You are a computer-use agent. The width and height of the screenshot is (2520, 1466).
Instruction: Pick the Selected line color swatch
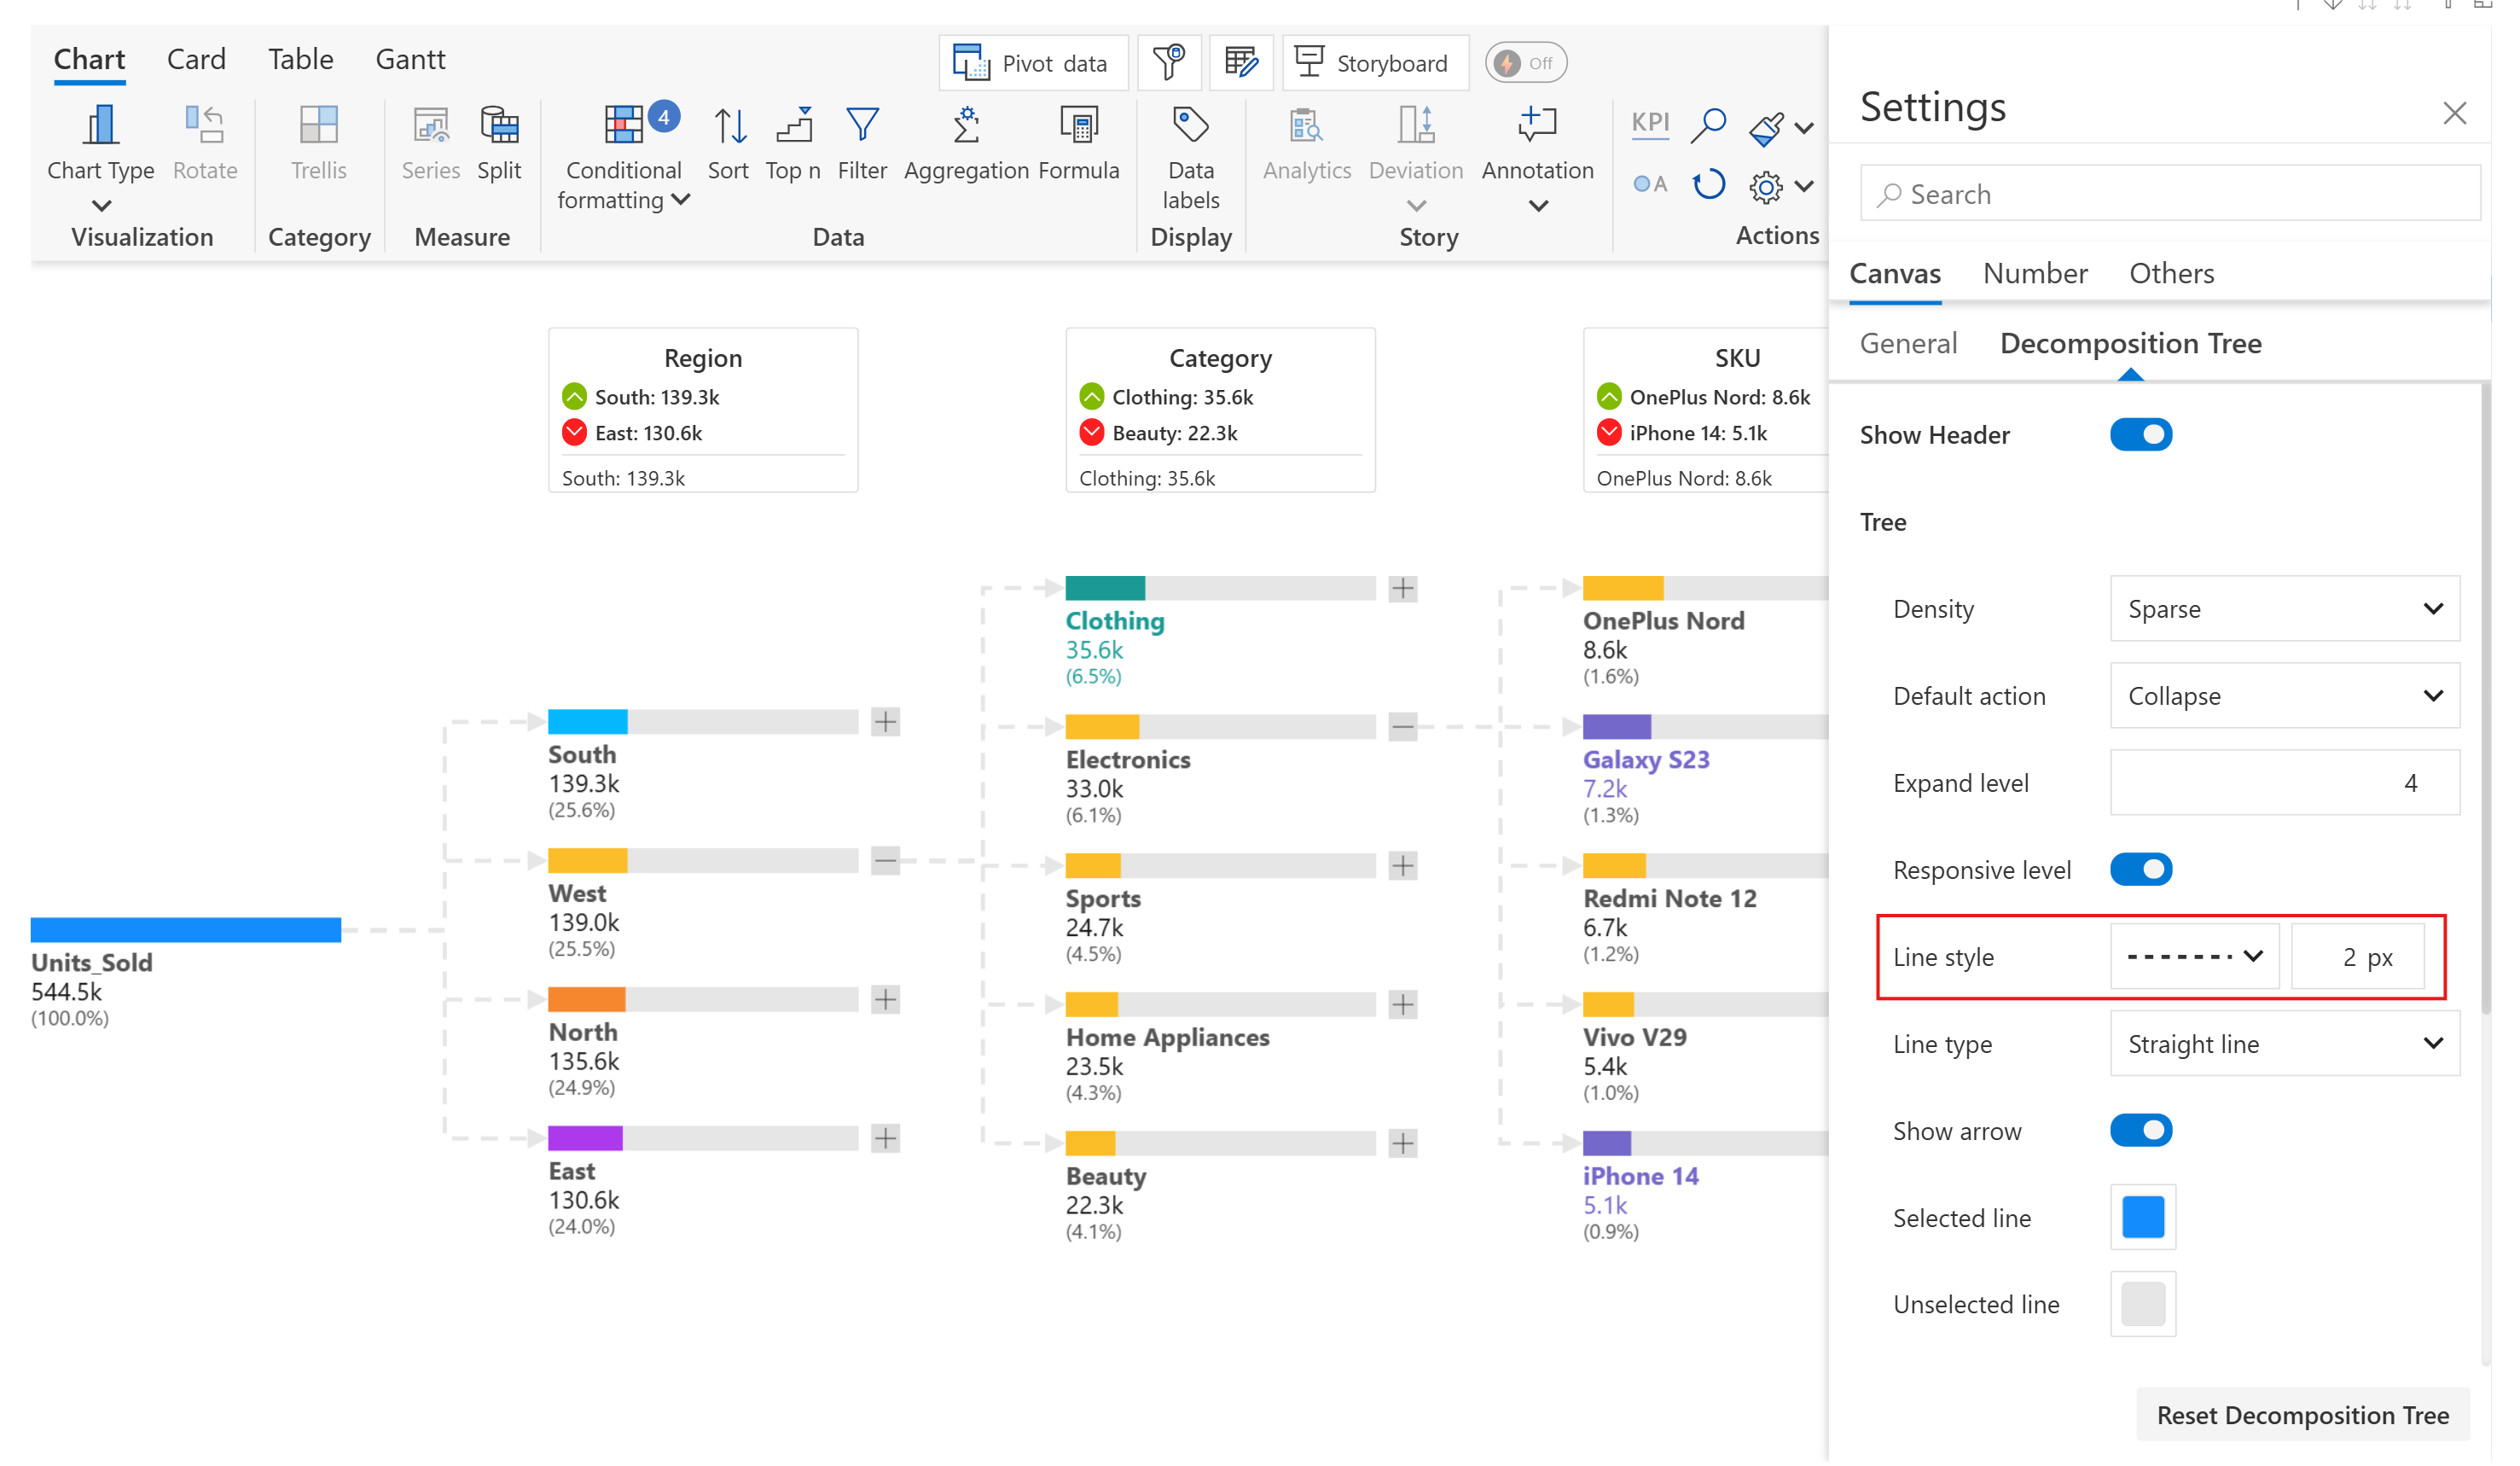2142,1217
